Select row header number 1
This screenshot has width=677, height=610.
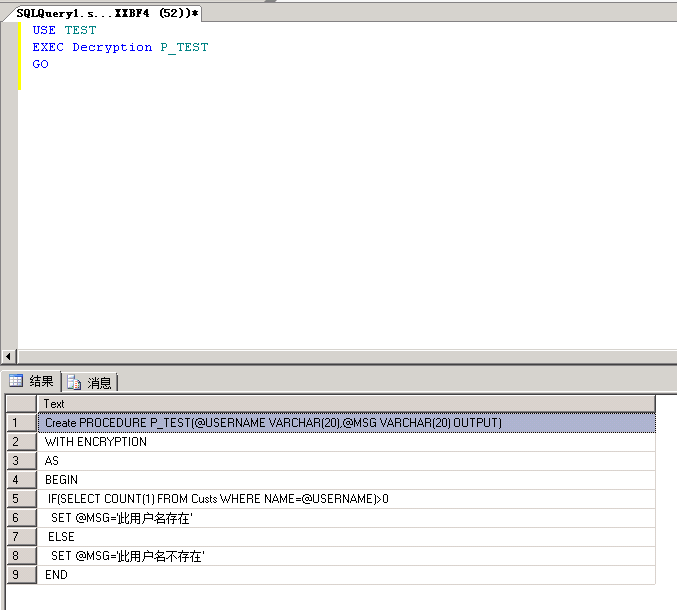point(21,423)
